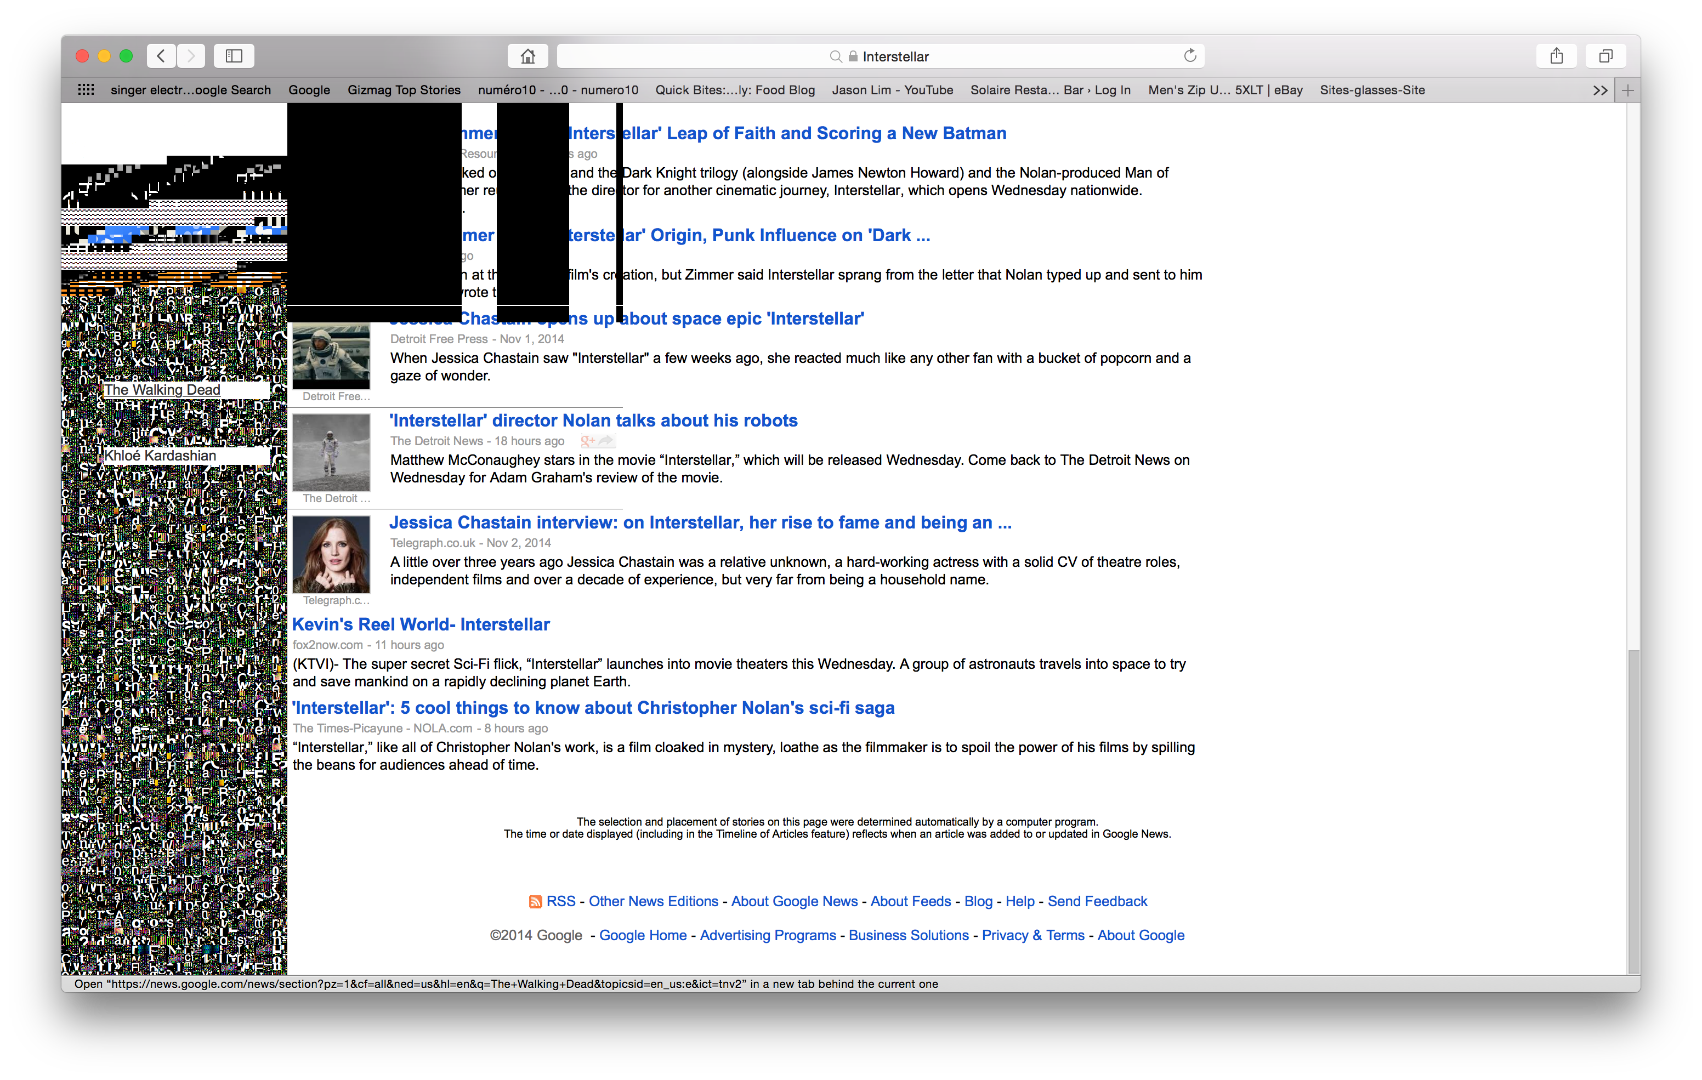The width and height of the screenshot is (1702, 1080).
Task: Open About Feeds footer link
Action: coord(911,902)
